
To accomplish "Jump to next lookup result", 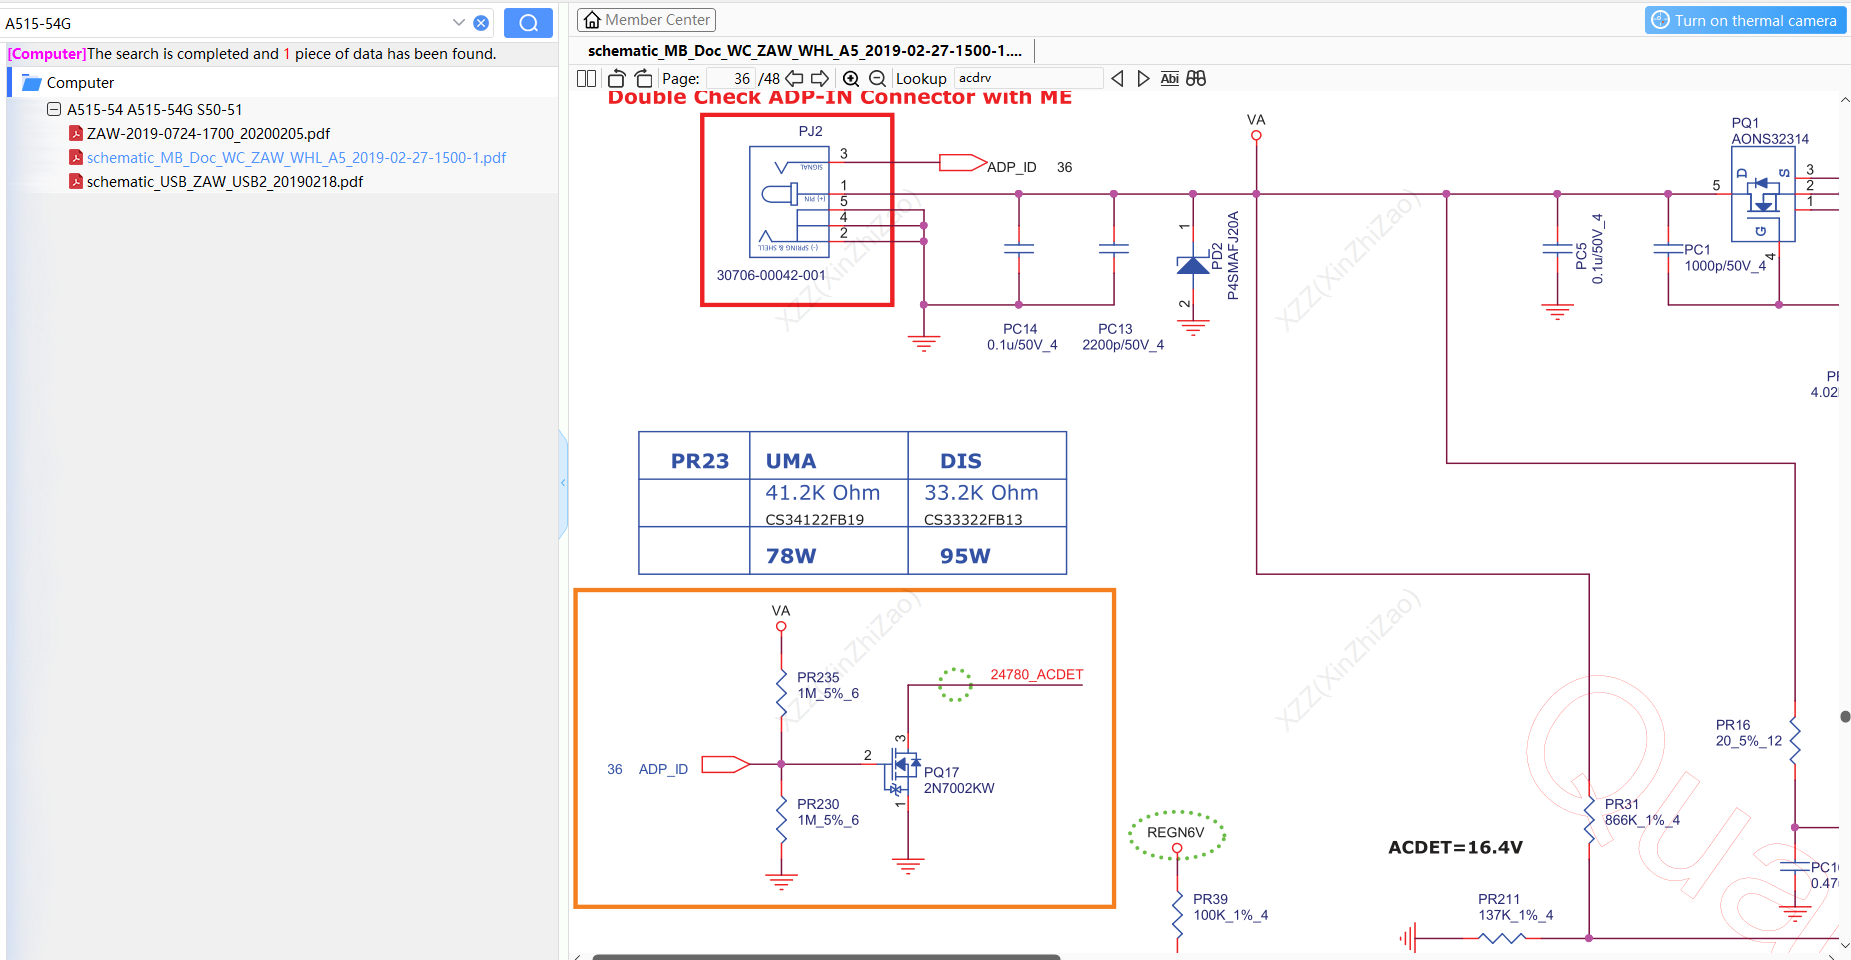I will (1143, 78).
